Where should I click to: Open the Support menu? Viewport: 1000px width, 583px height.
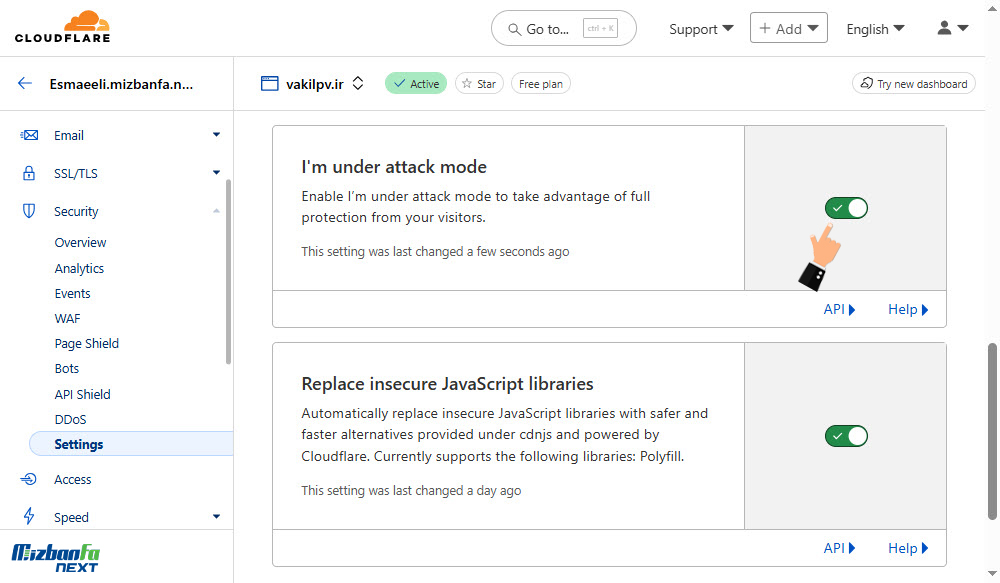[x=701, y=29]
